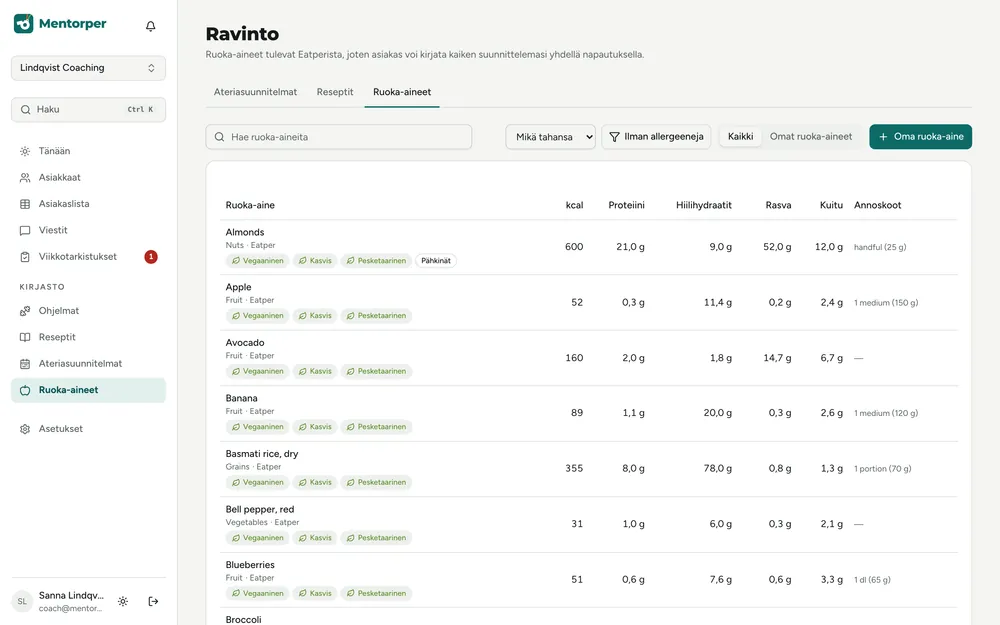The height and width of the screenshot is (625, 1000).
Task: Click the Banana row name
Action: point(242,398)
